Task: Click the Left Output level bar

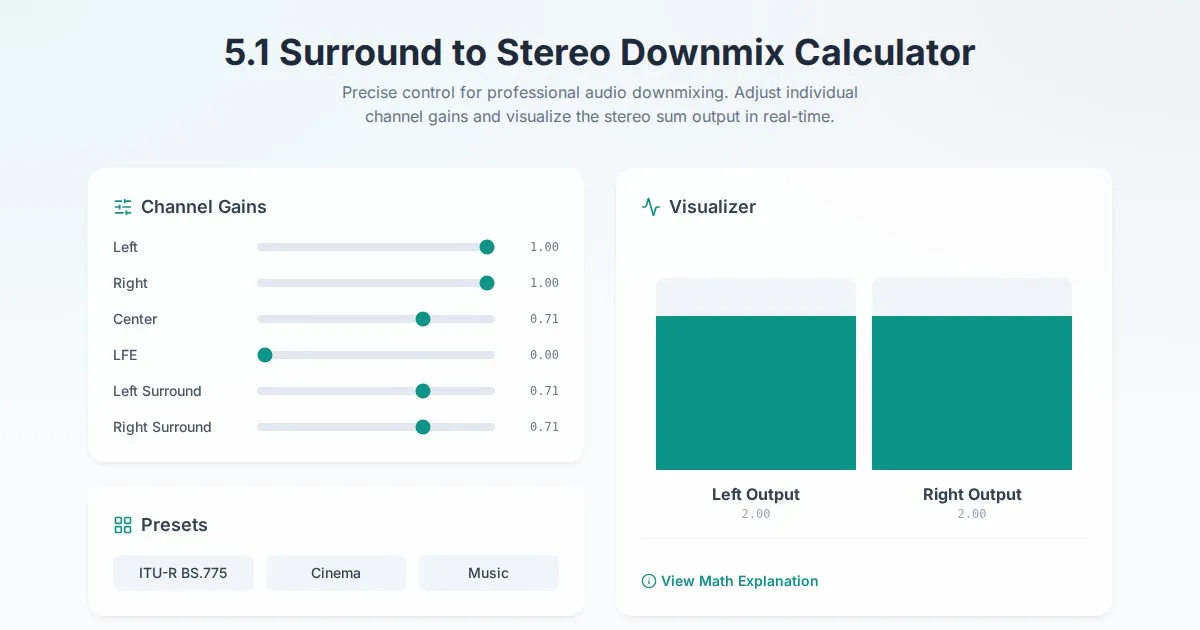Action: pyautogui.click(x=756, y=392)
